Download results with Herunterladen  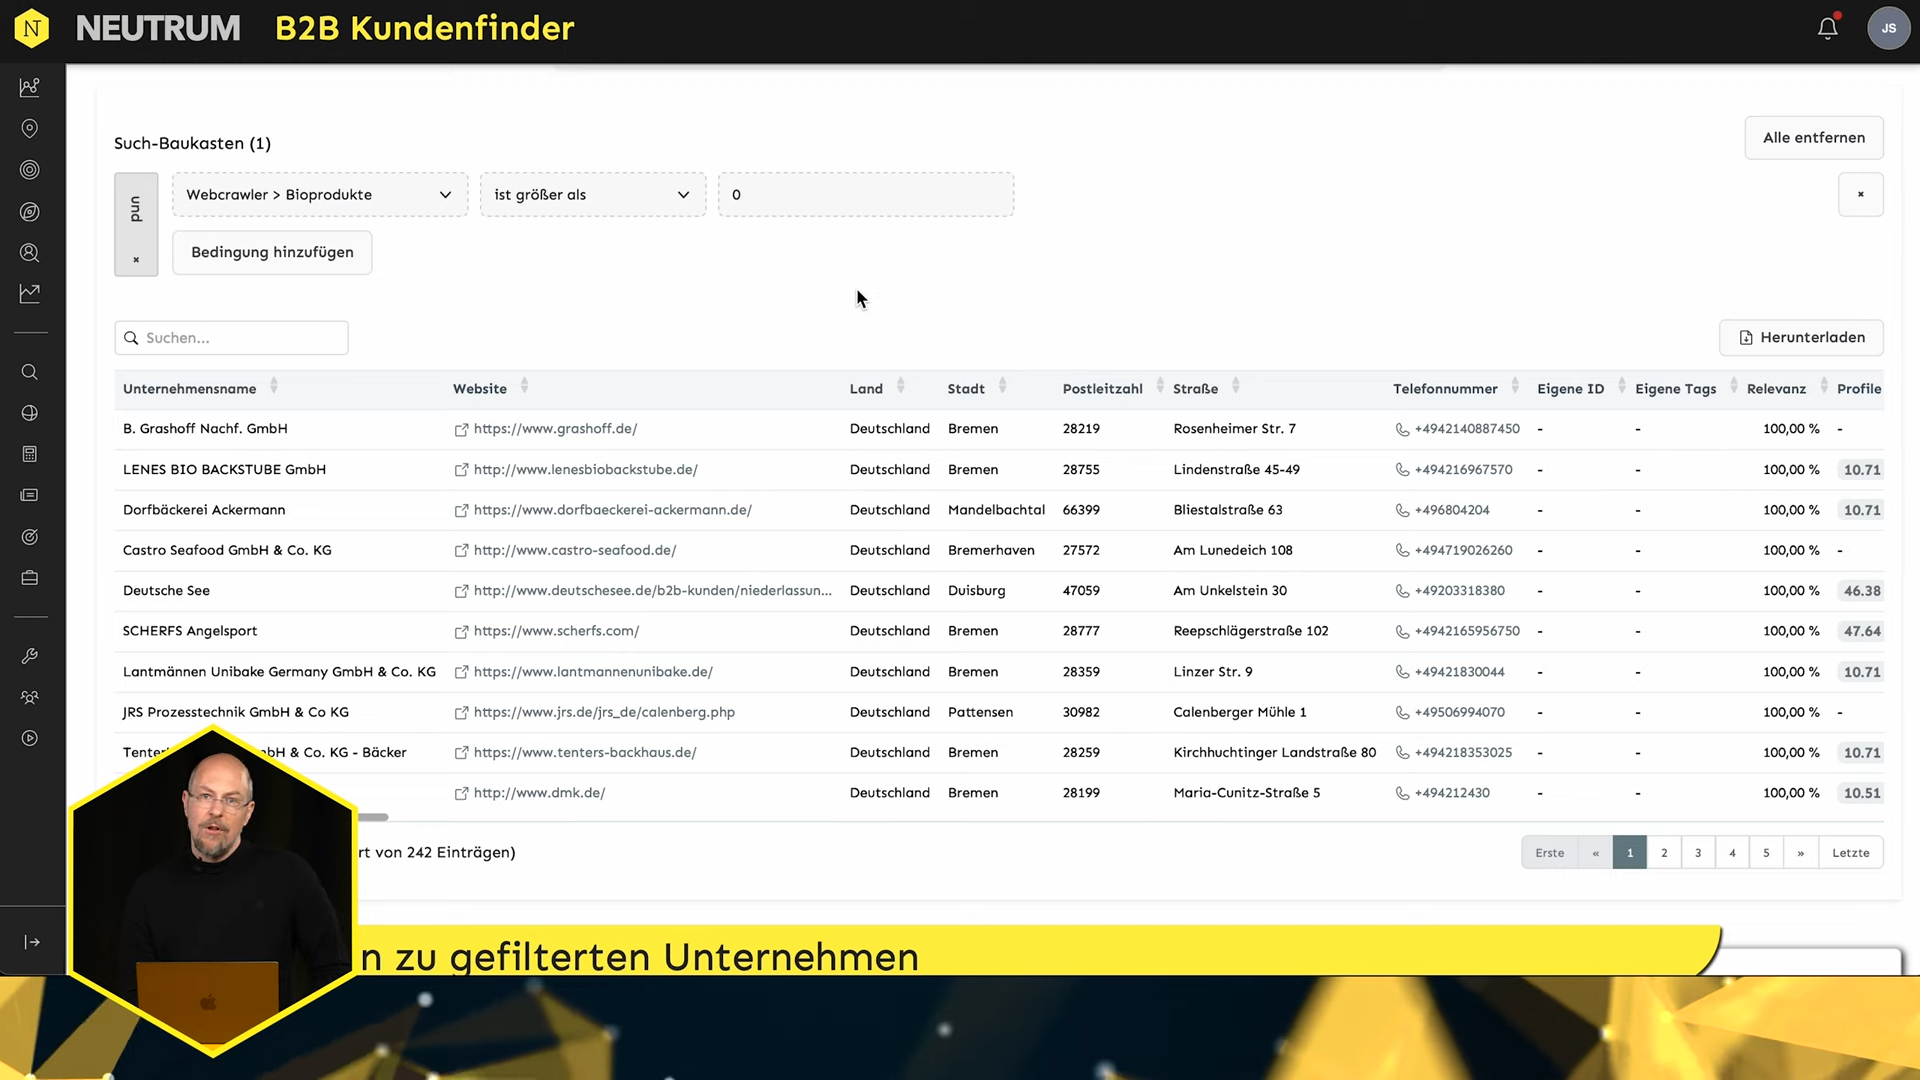point(1801,338)
